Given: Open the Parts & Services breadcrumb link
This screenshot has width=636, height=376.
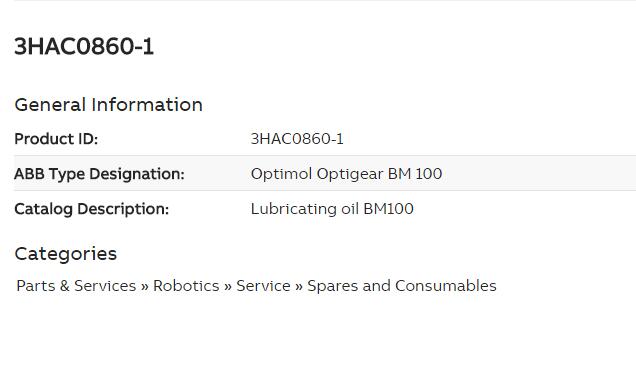Looking at the screenshot, I should coord(76,286).
